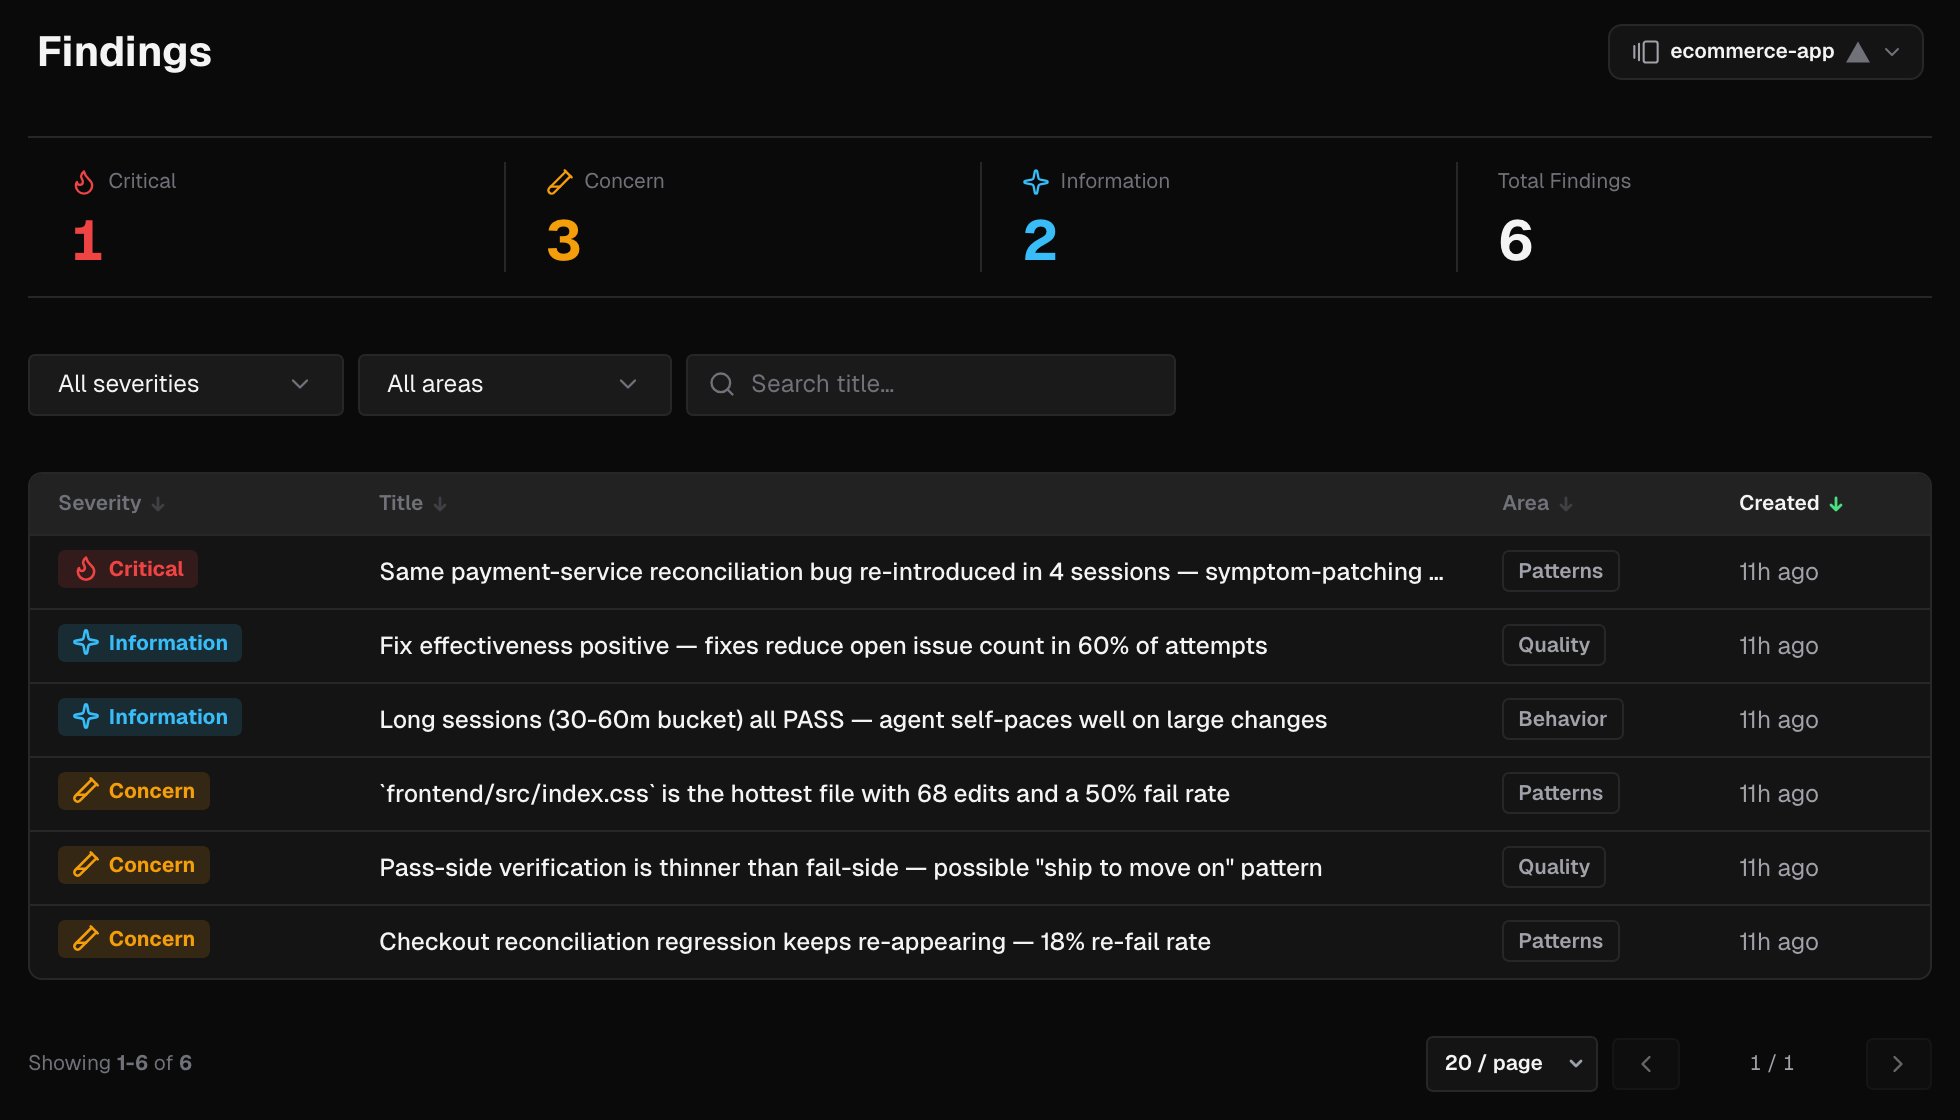Click the sparkle icon beside the Information count
Viewport: 1960px width, 1120px height.
1036,181
